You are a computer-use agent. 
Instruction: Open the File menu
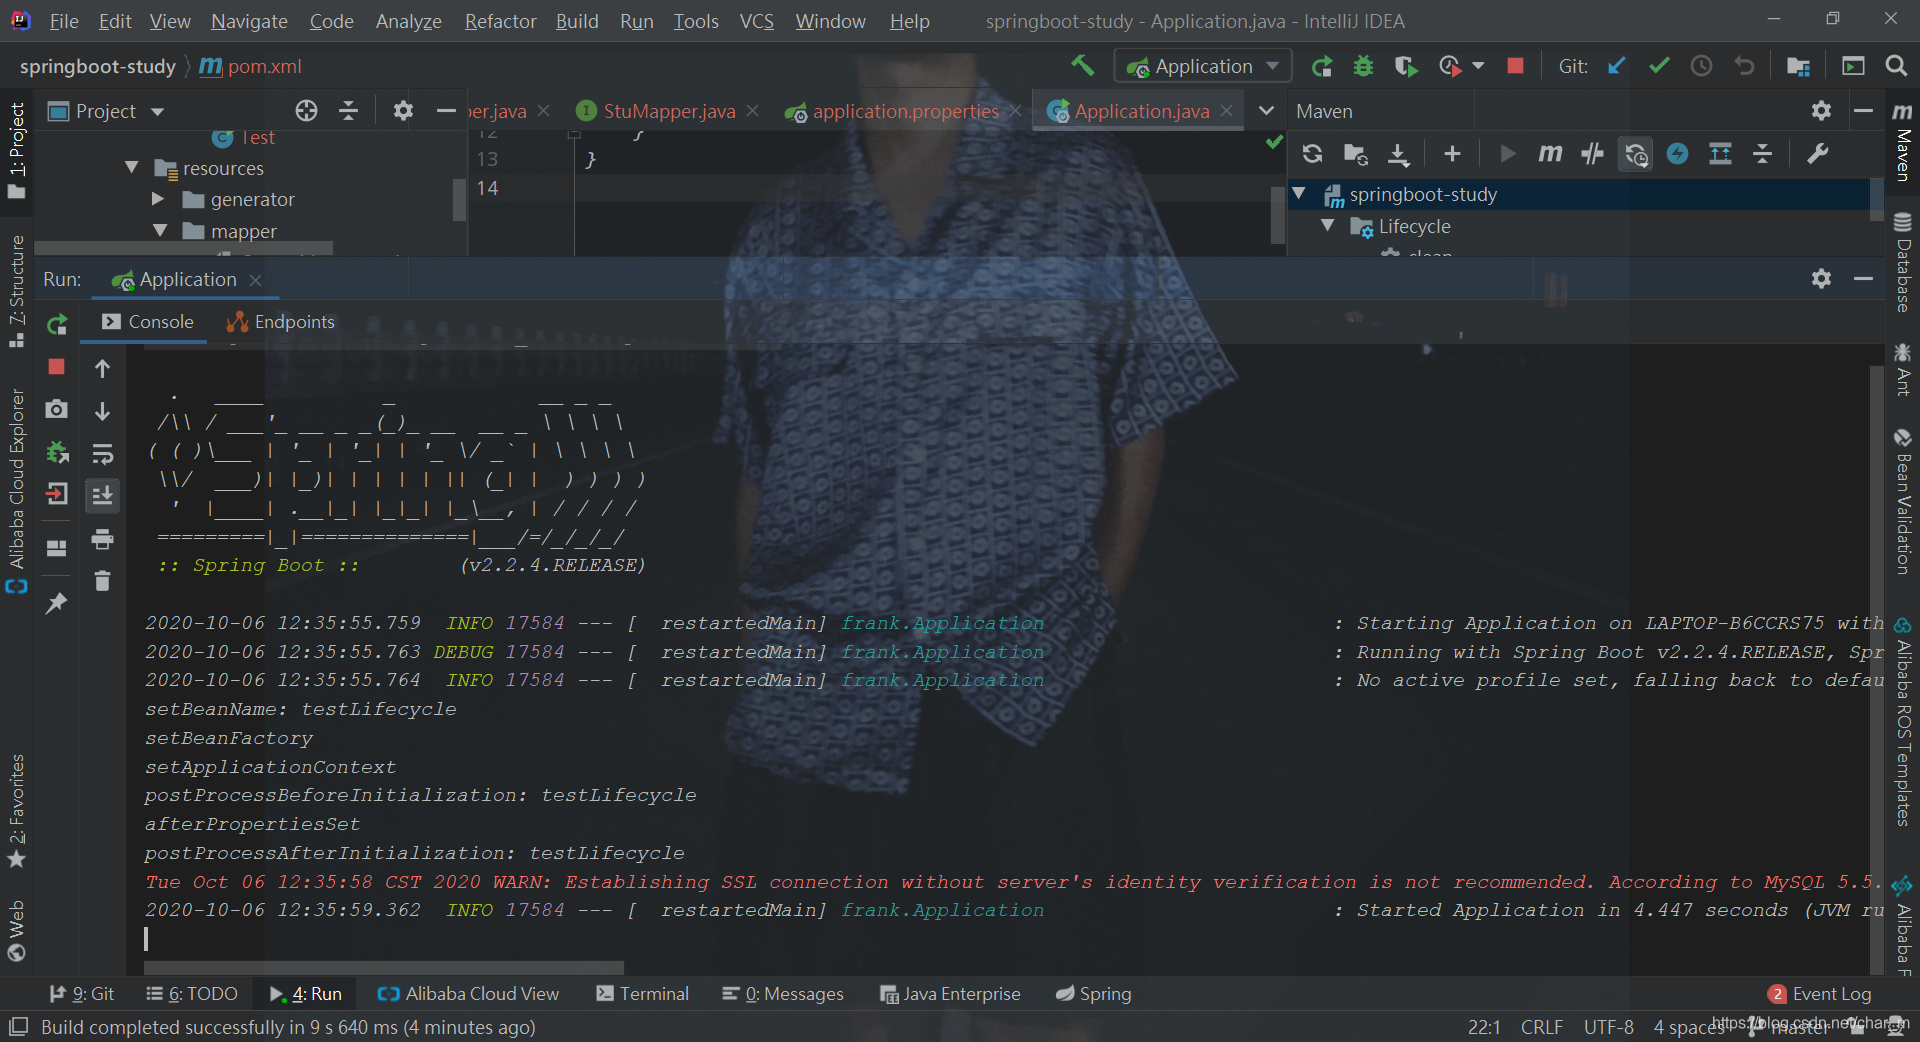tap(64, 21)
